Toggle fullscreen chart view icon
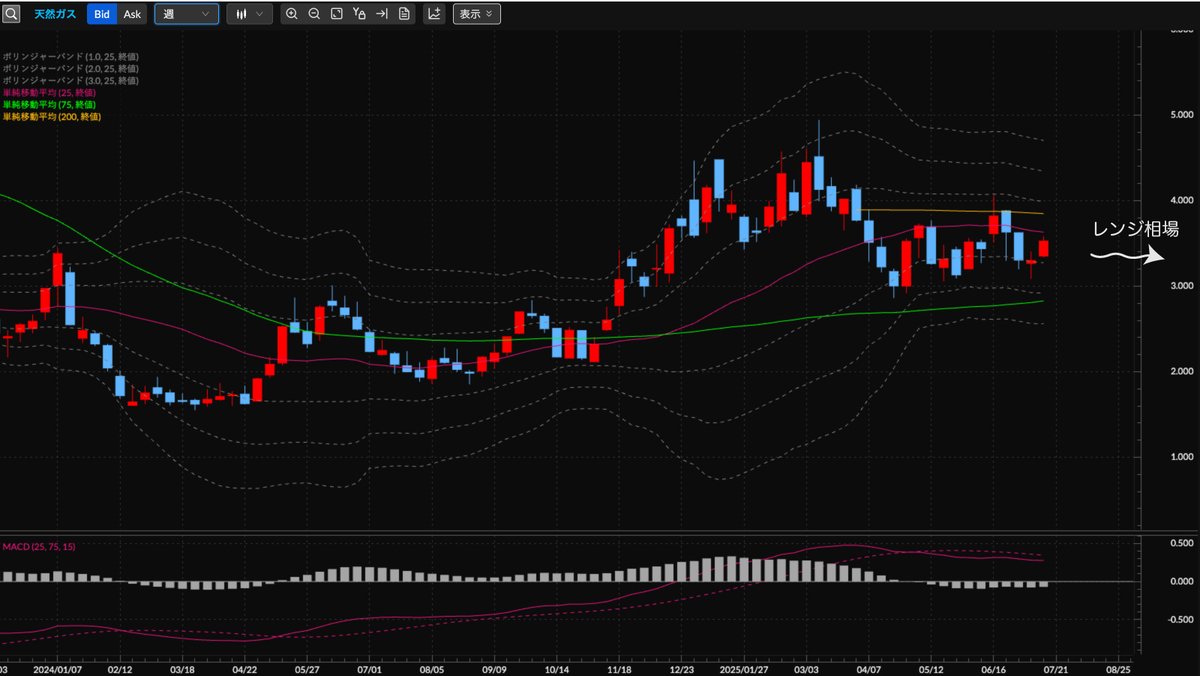Screen dimensions: 1200x676 [x=337, y=14]
